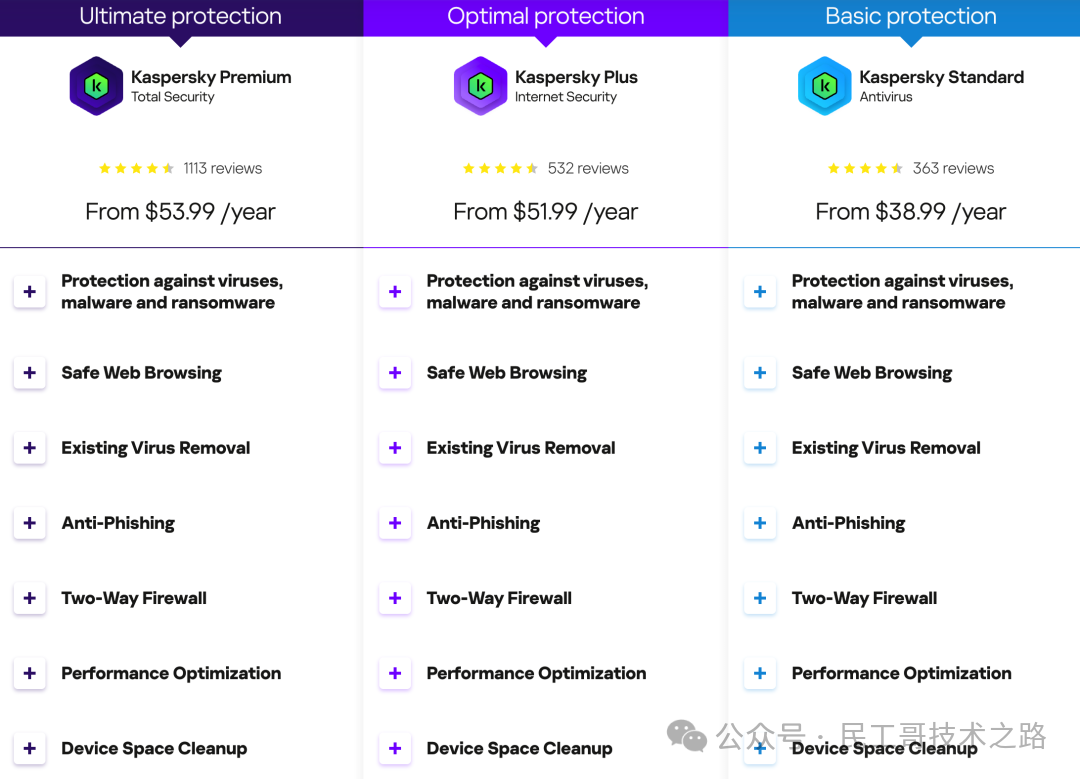Open the 1113 reviews link for Premium
The height and width of the screenshot is (779, 1080).
pos(222,168)
